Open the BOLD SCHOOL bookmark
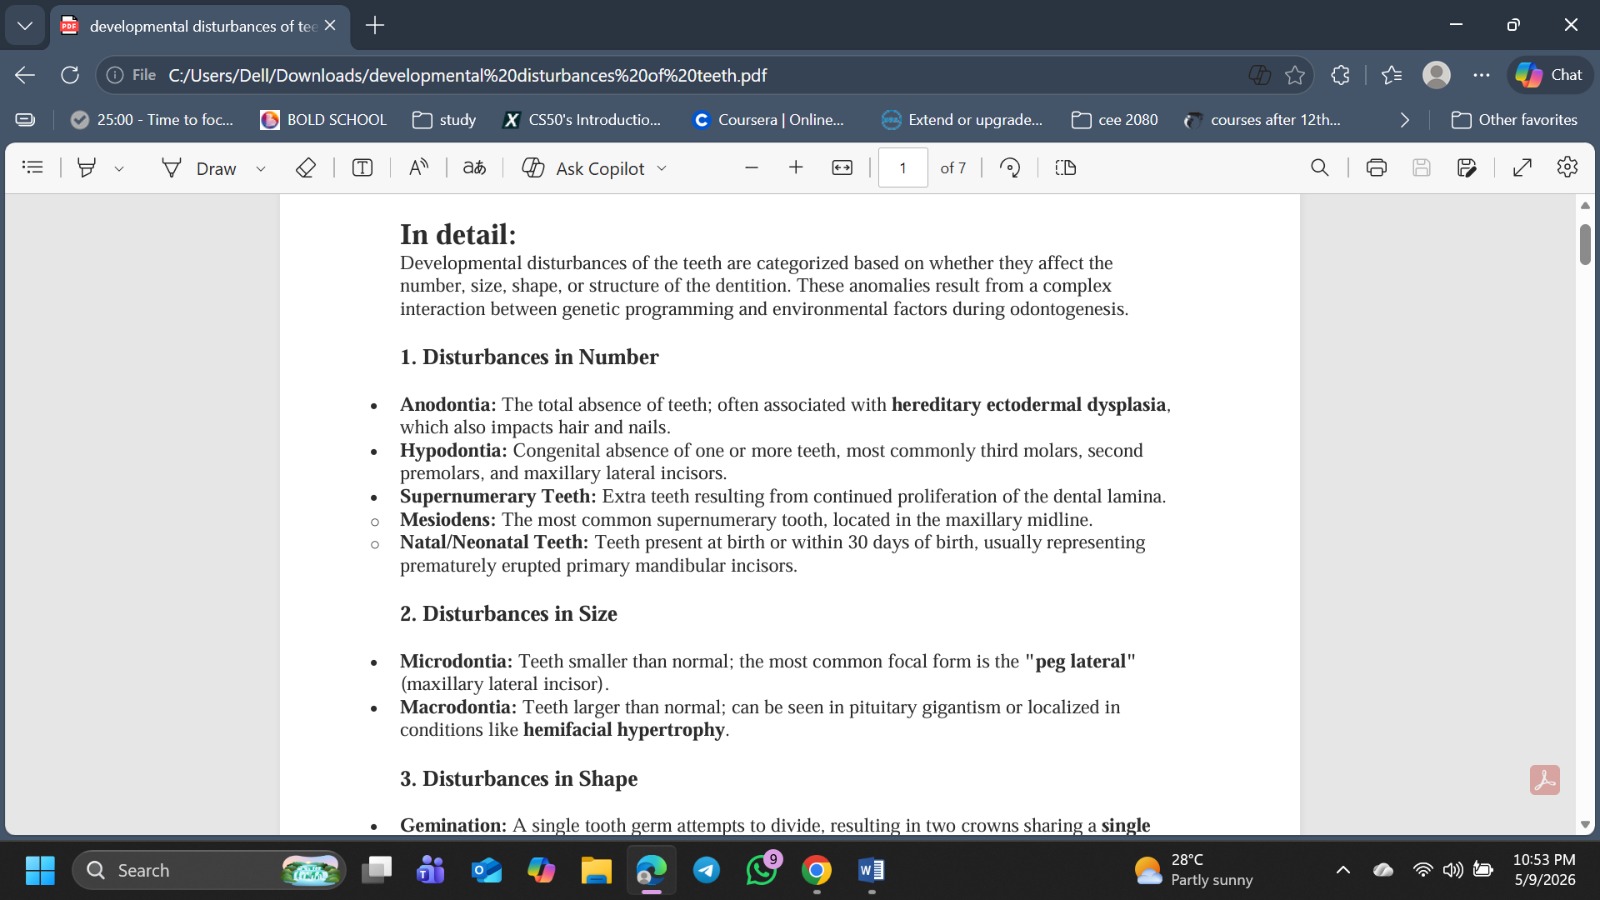This screenshot has width=1600, height=900. [323, 120]
